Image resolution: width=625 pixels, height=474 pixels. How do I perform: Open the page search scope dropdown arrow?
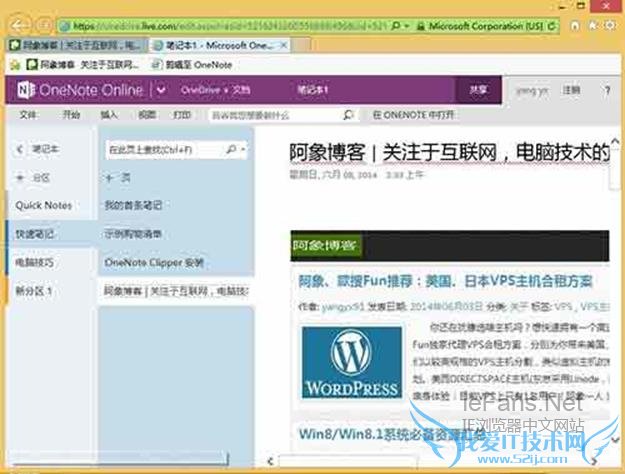coord(243,150)
